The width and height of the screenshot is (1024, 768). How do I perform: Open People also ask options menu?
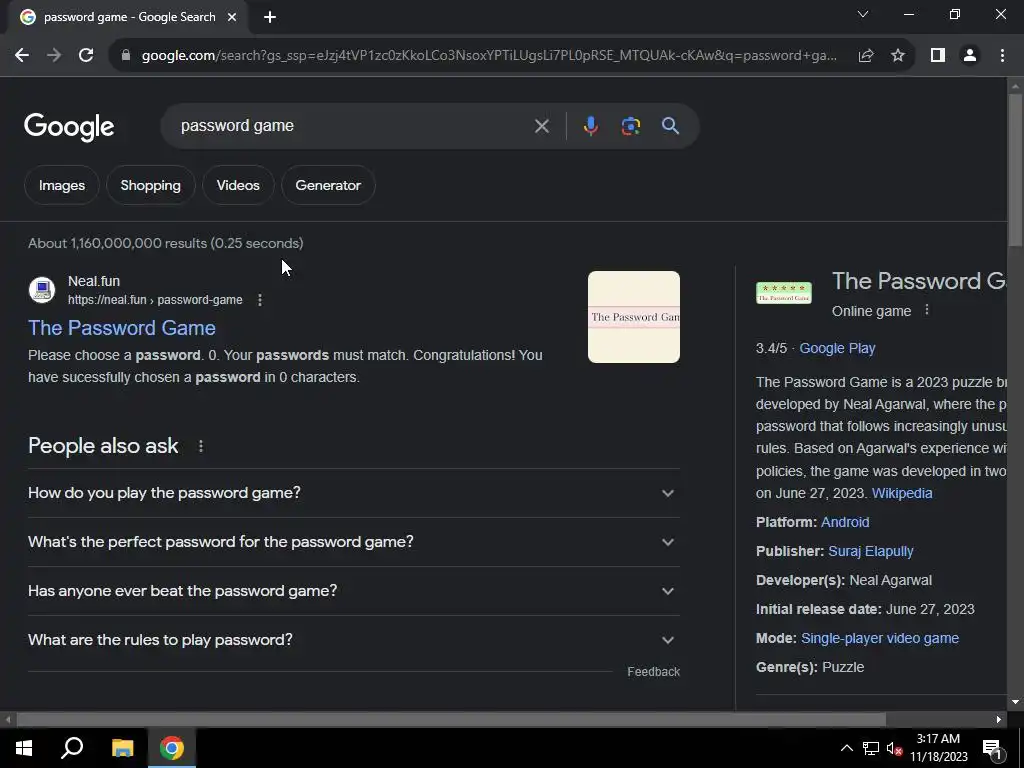(x=200, y=446)
